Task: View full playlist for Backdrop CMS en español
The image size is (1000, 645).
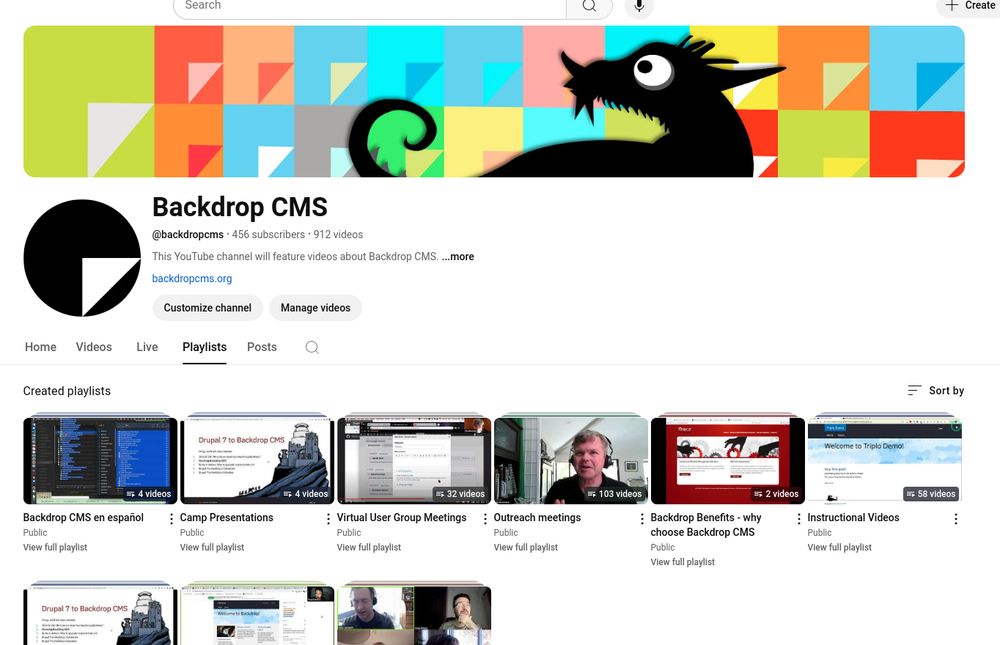Action: 55,547
